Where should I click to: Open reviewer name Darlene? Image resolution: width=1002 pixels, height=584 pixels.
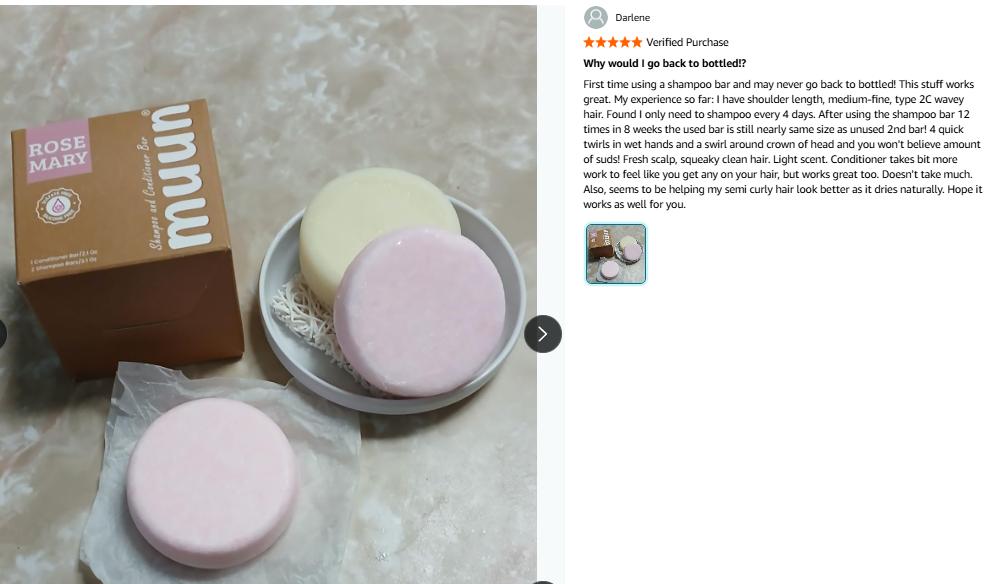pos(633,17)
